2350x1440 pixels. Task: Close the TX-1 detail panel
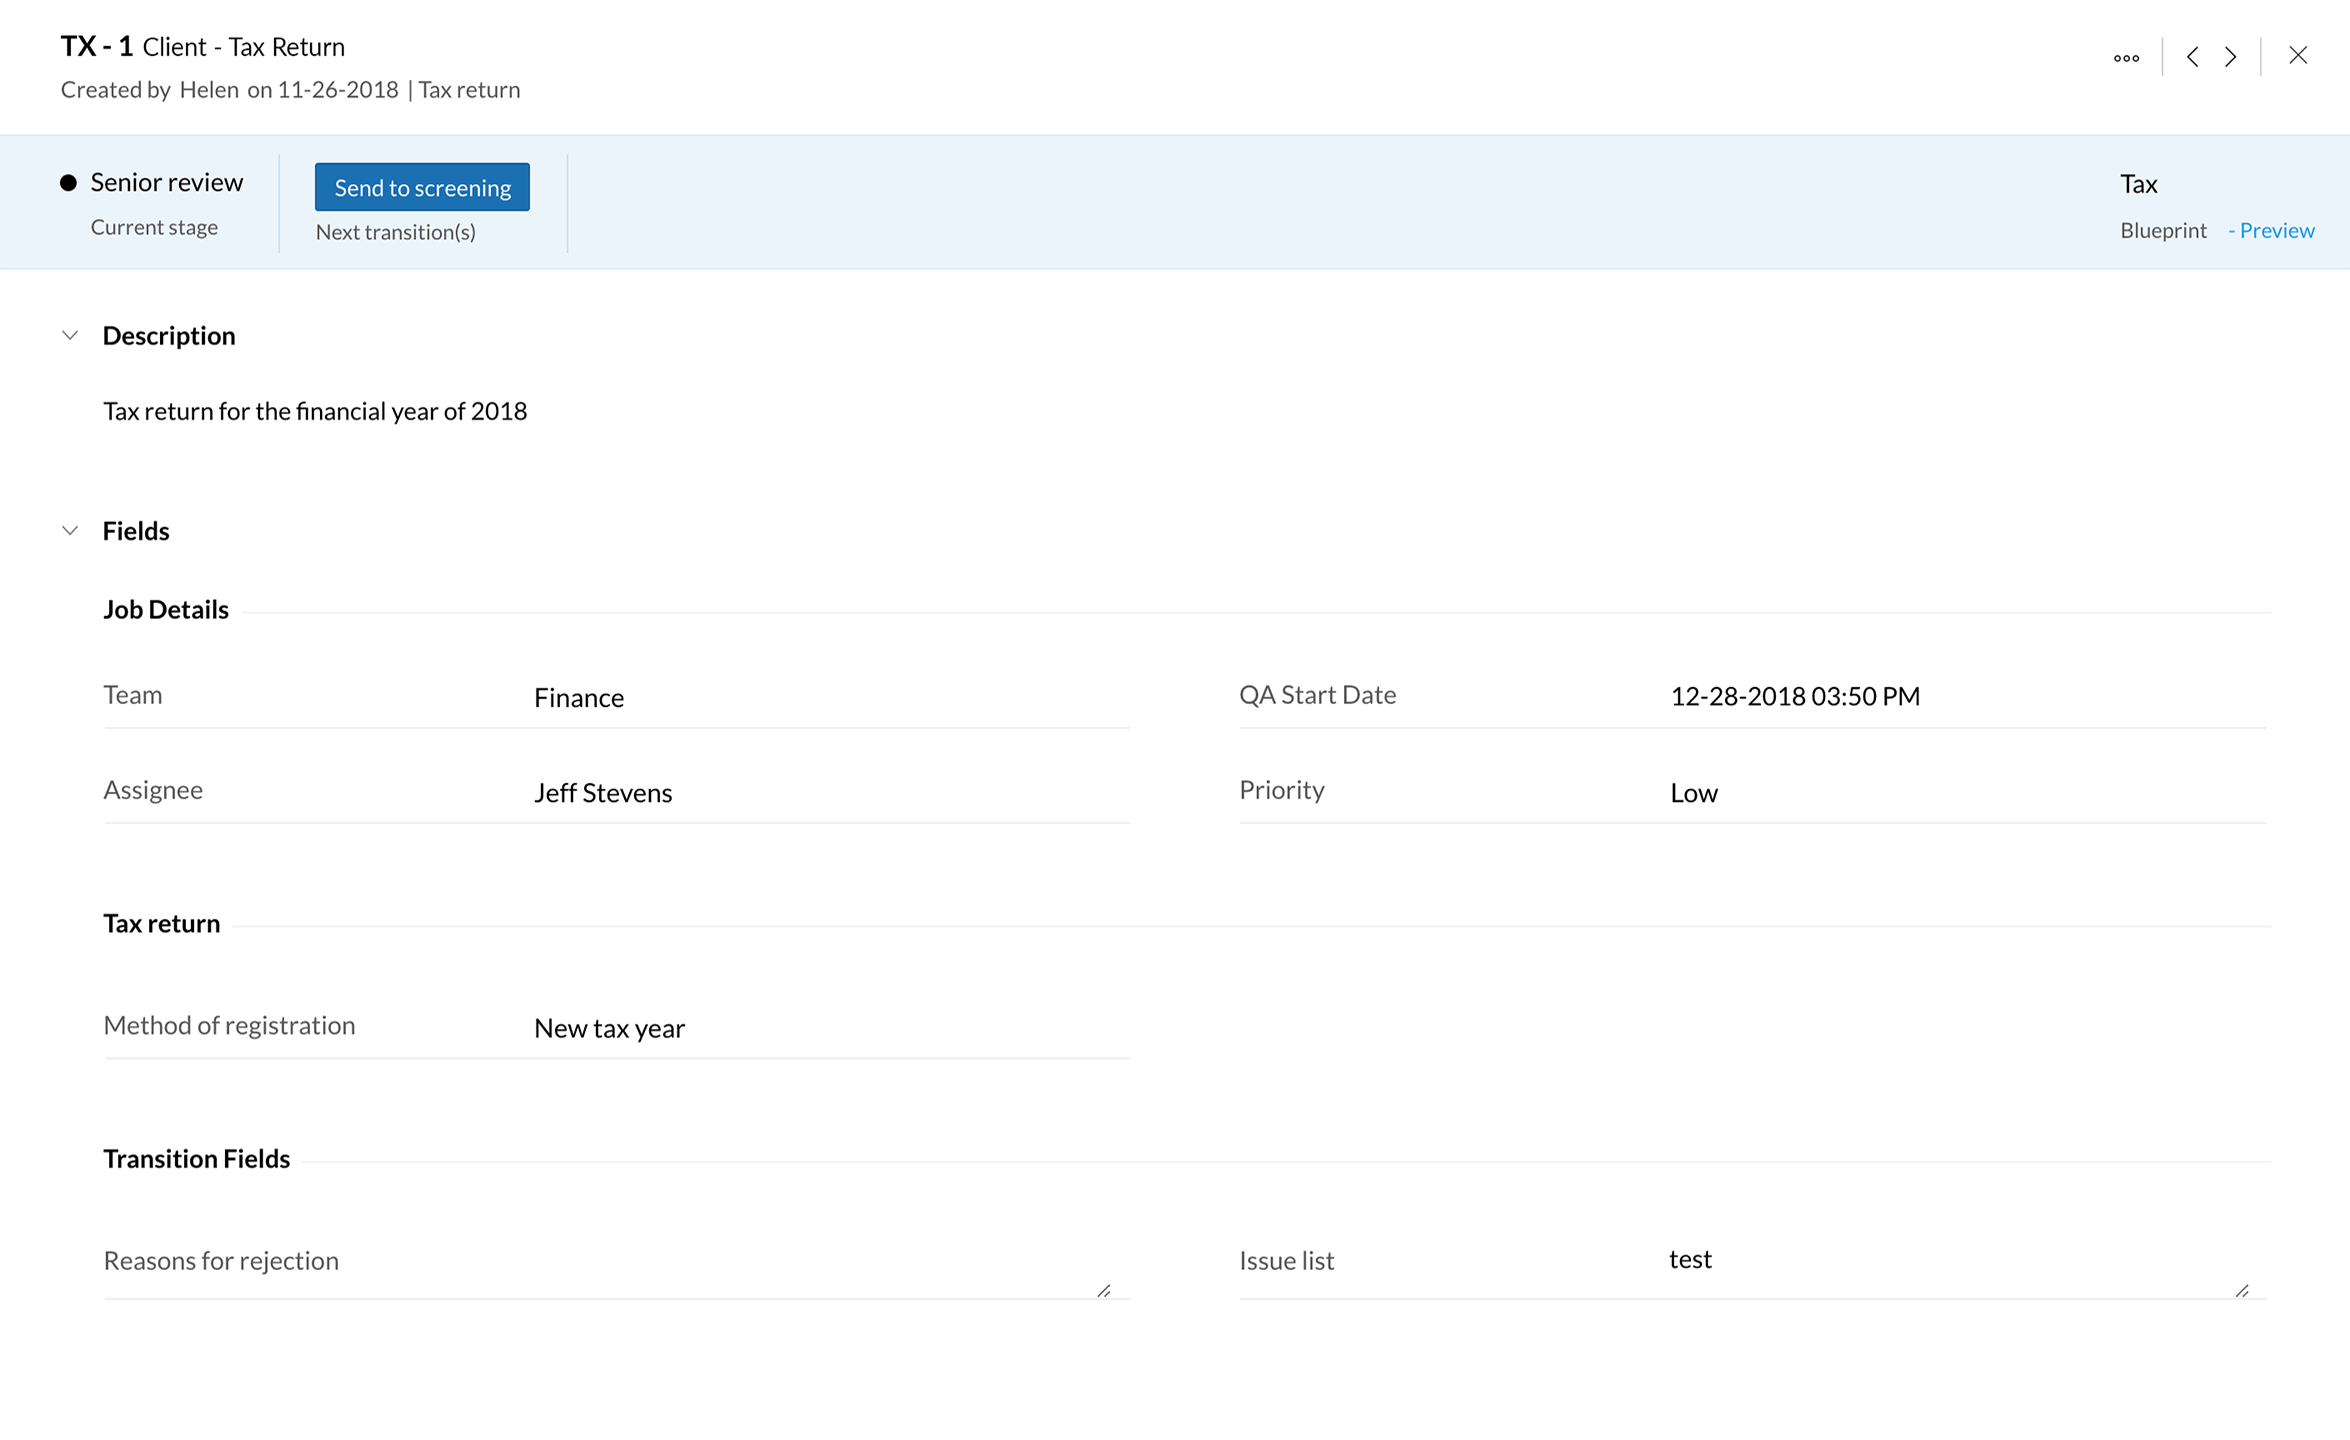[2298, 56]
